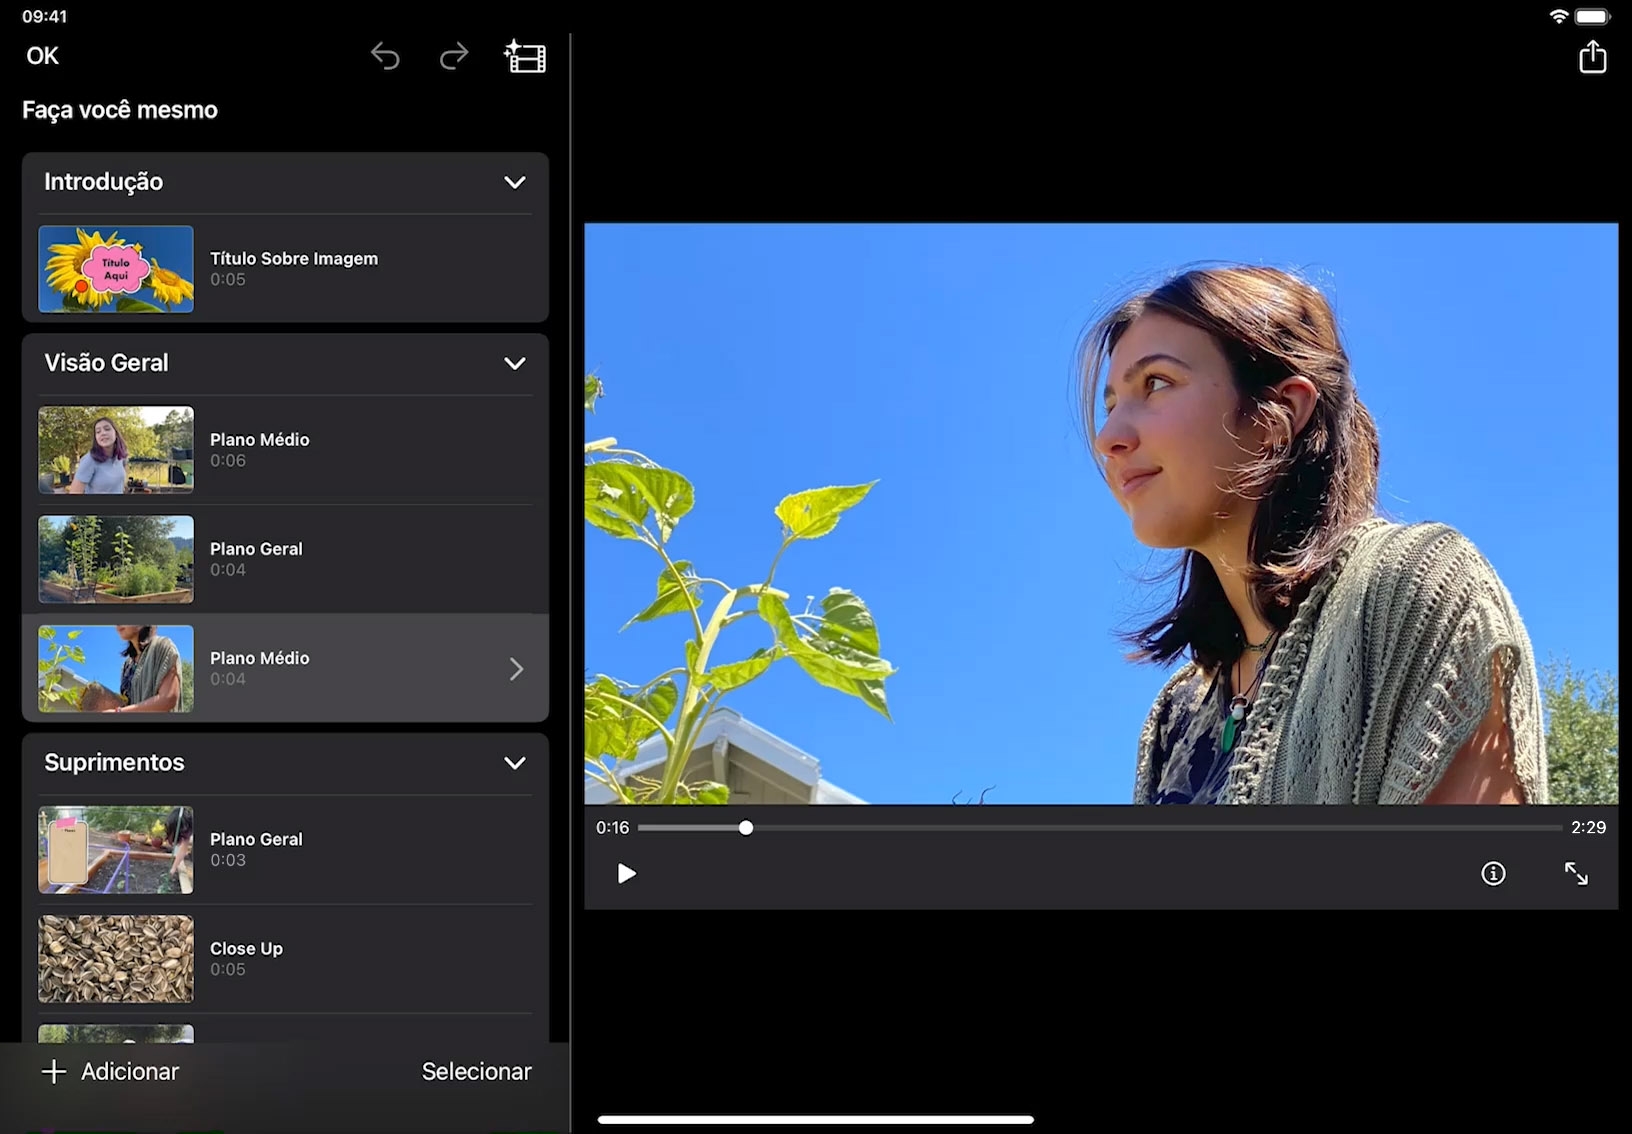Collapse the Visão Geral section
The width and height of the screenshot is (1632, 1134).
pos(515,363)
